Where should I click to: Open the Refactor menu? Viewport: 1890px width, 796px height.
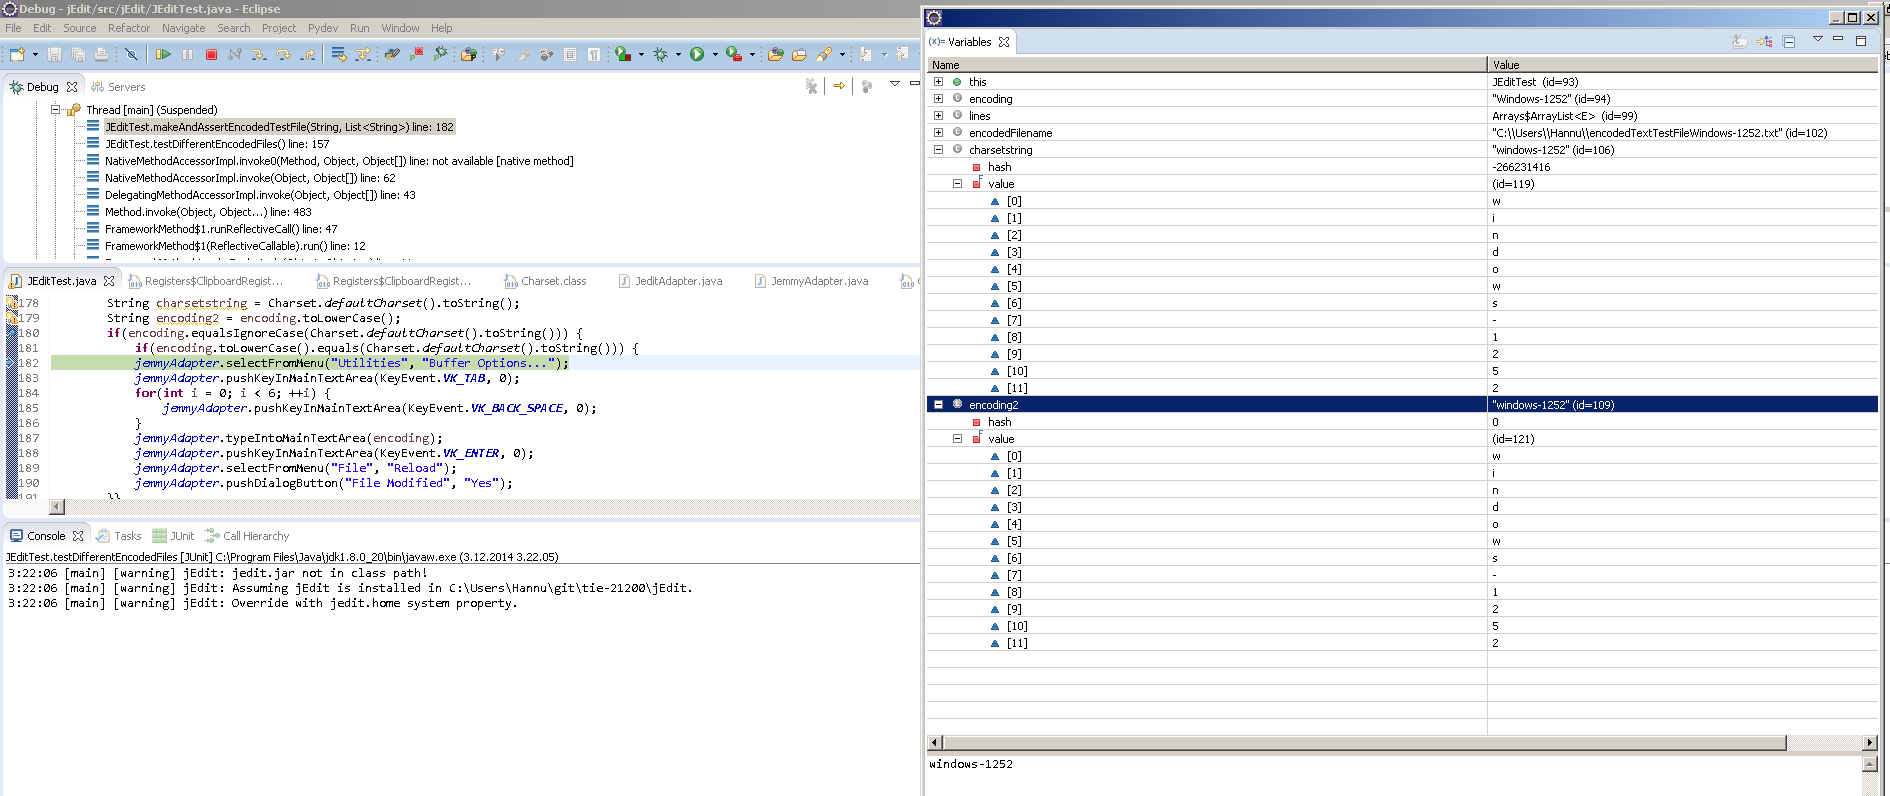coord(129,28)
